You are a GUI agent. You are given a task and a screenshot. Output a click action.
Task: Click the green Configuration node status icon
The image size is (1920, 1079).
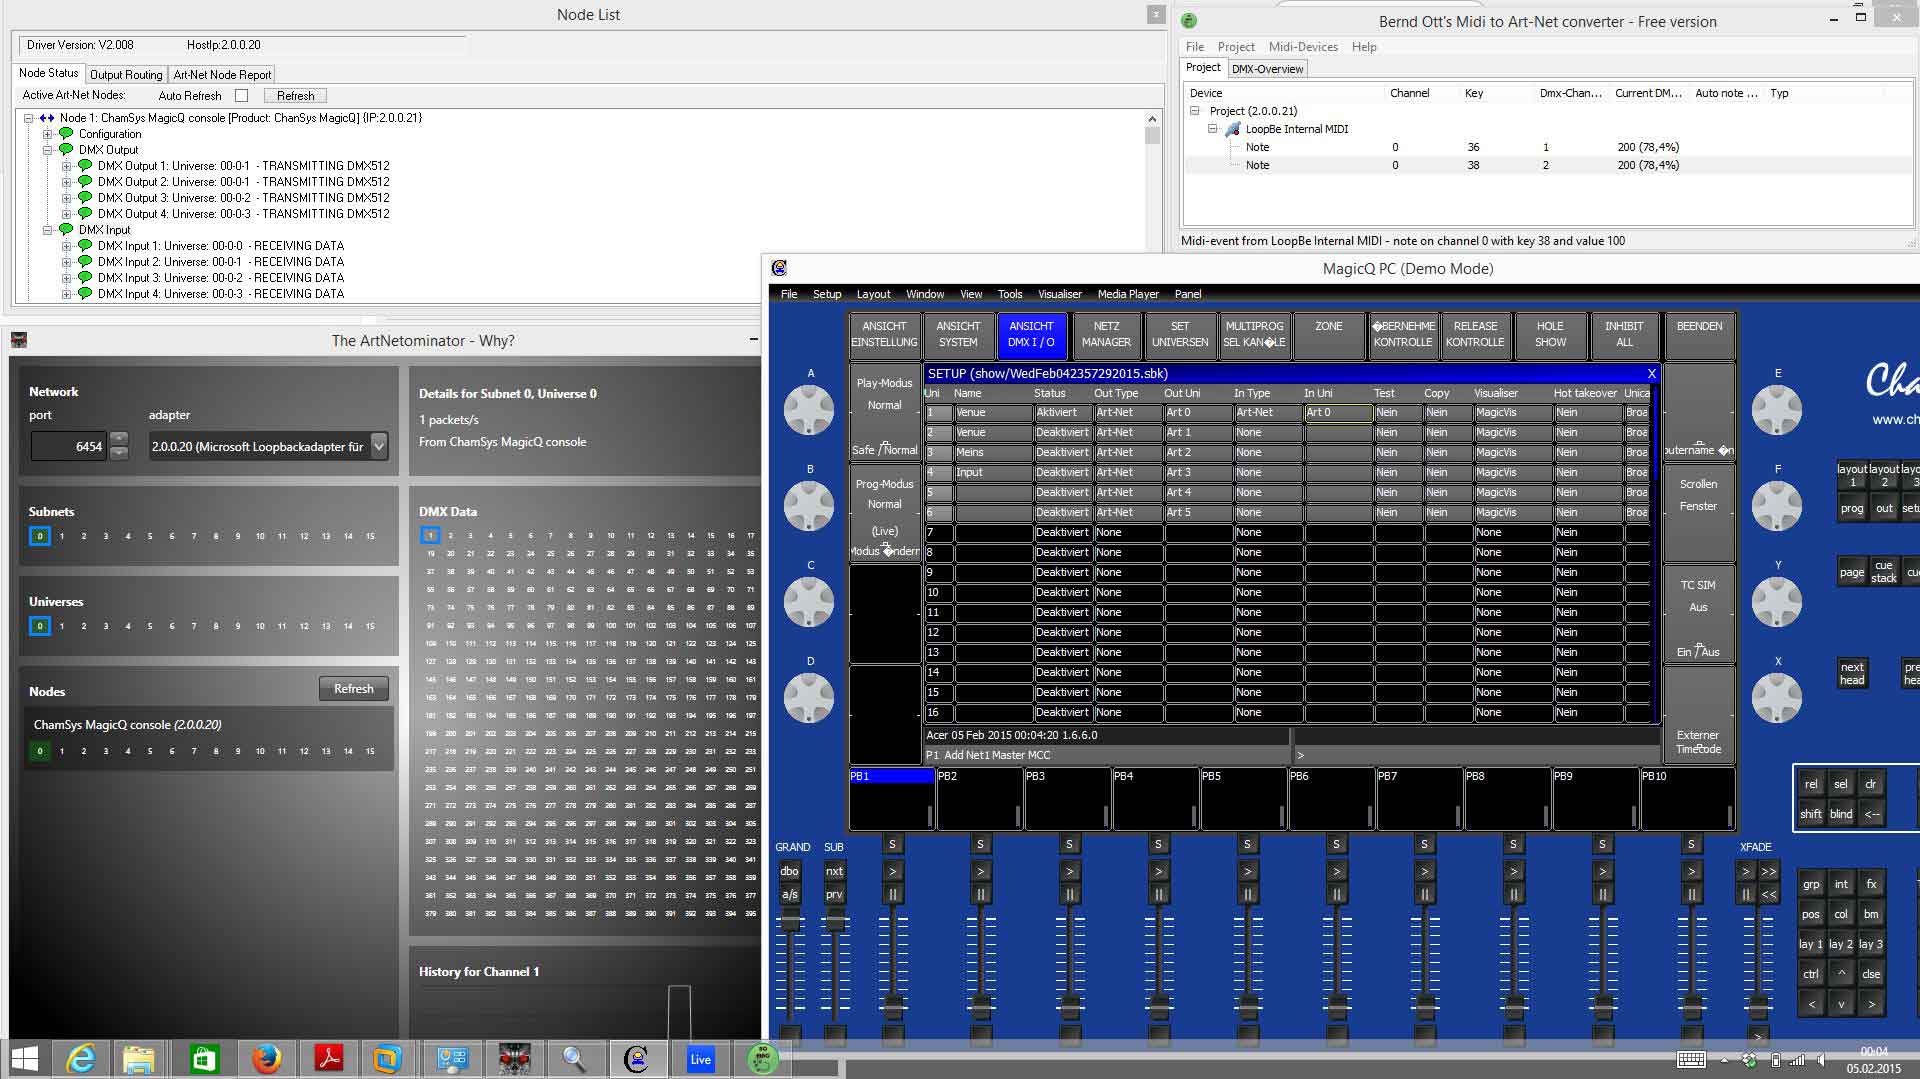(67, 133)
